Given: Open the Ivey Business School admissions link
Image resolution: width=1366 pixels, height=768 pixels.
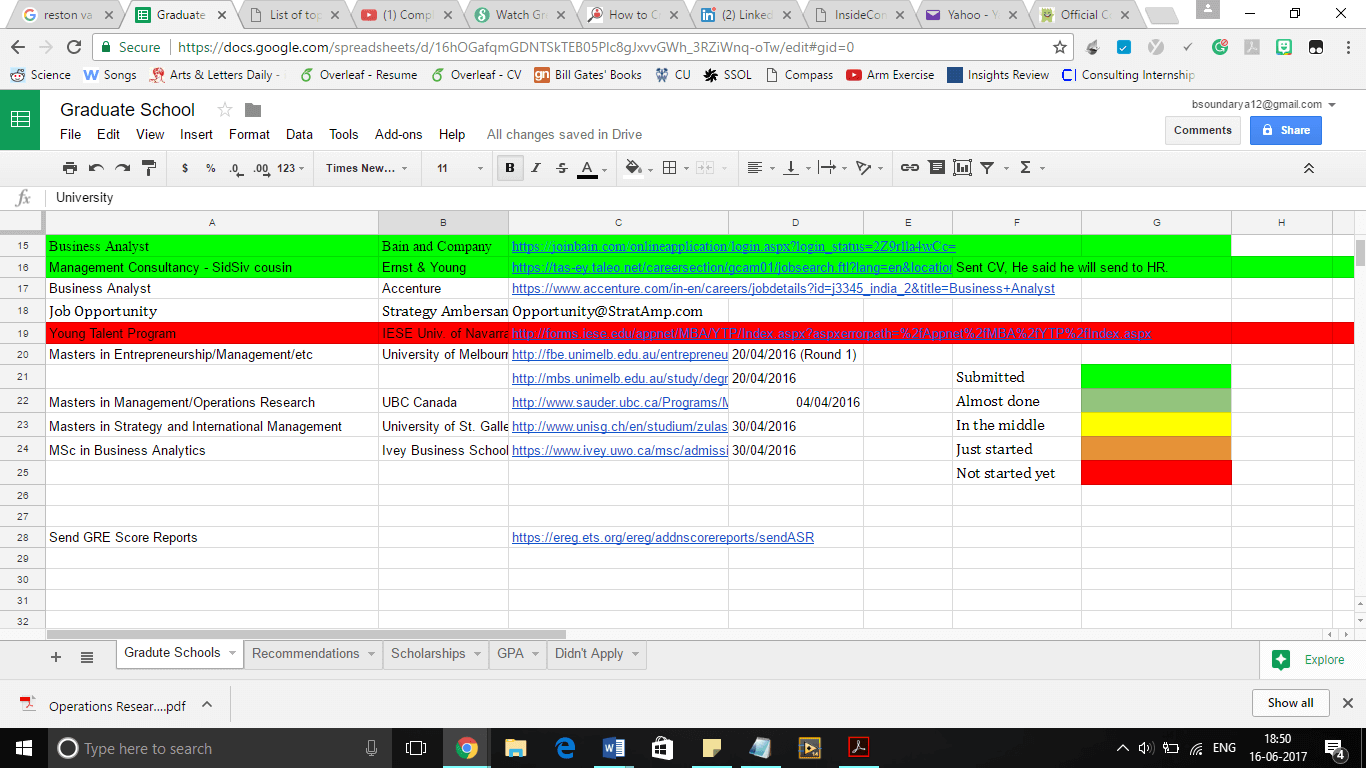Looking at the screenshot, I should 619,450.
